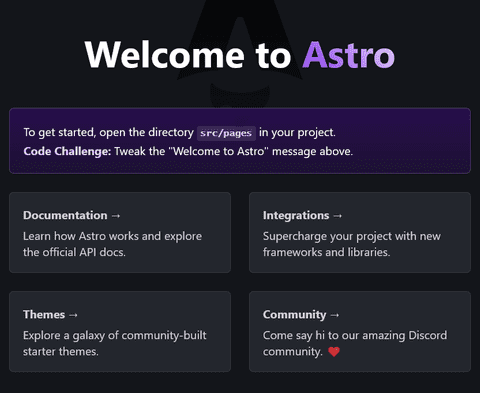Screen dimensions: 480x393
Task: Open the Community card link
Action: [360, 332]
